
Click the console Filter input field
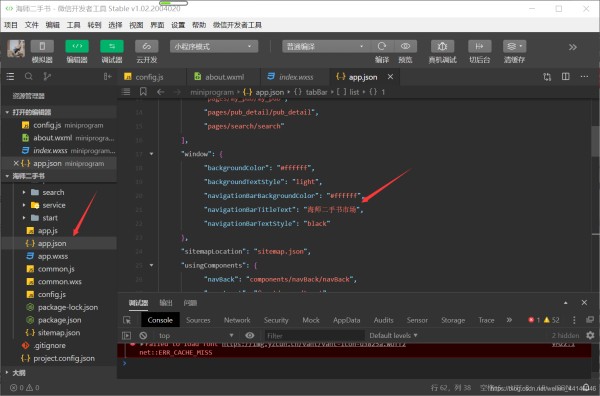[x=315, y=336]
